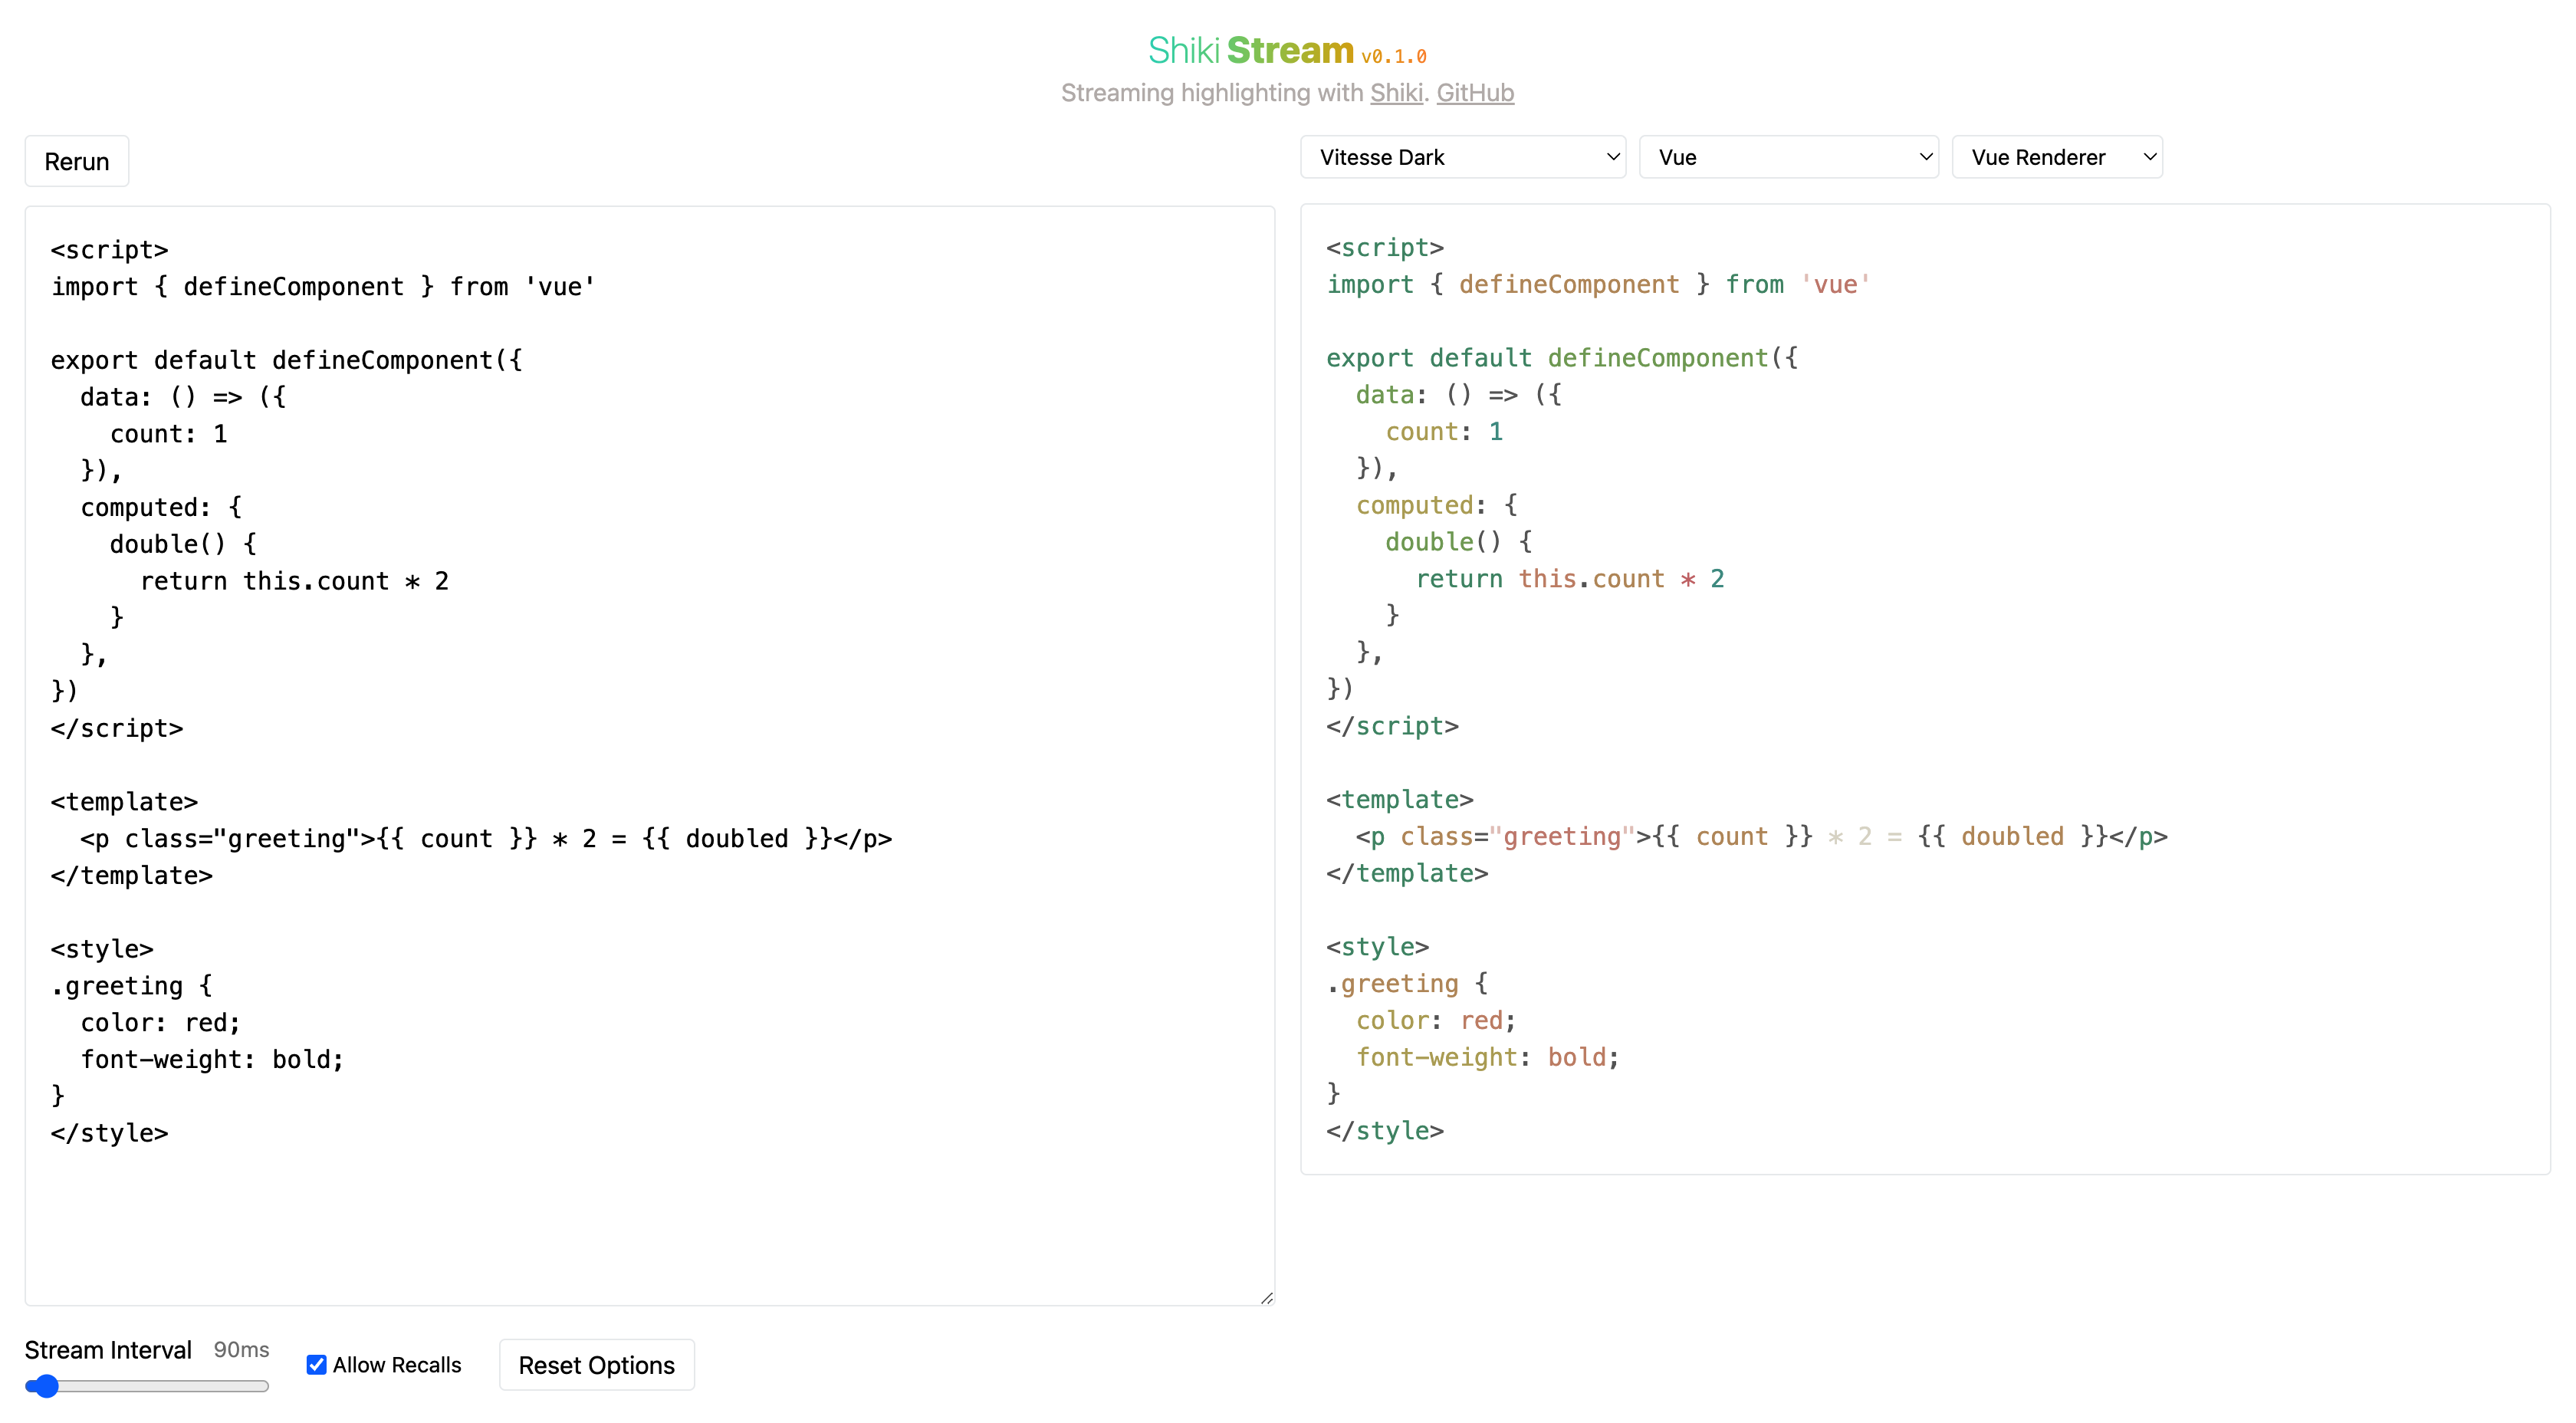Viewport: 2576px width, 1423px height.
Task: Click the Reset Options button
Action: 597,1365
